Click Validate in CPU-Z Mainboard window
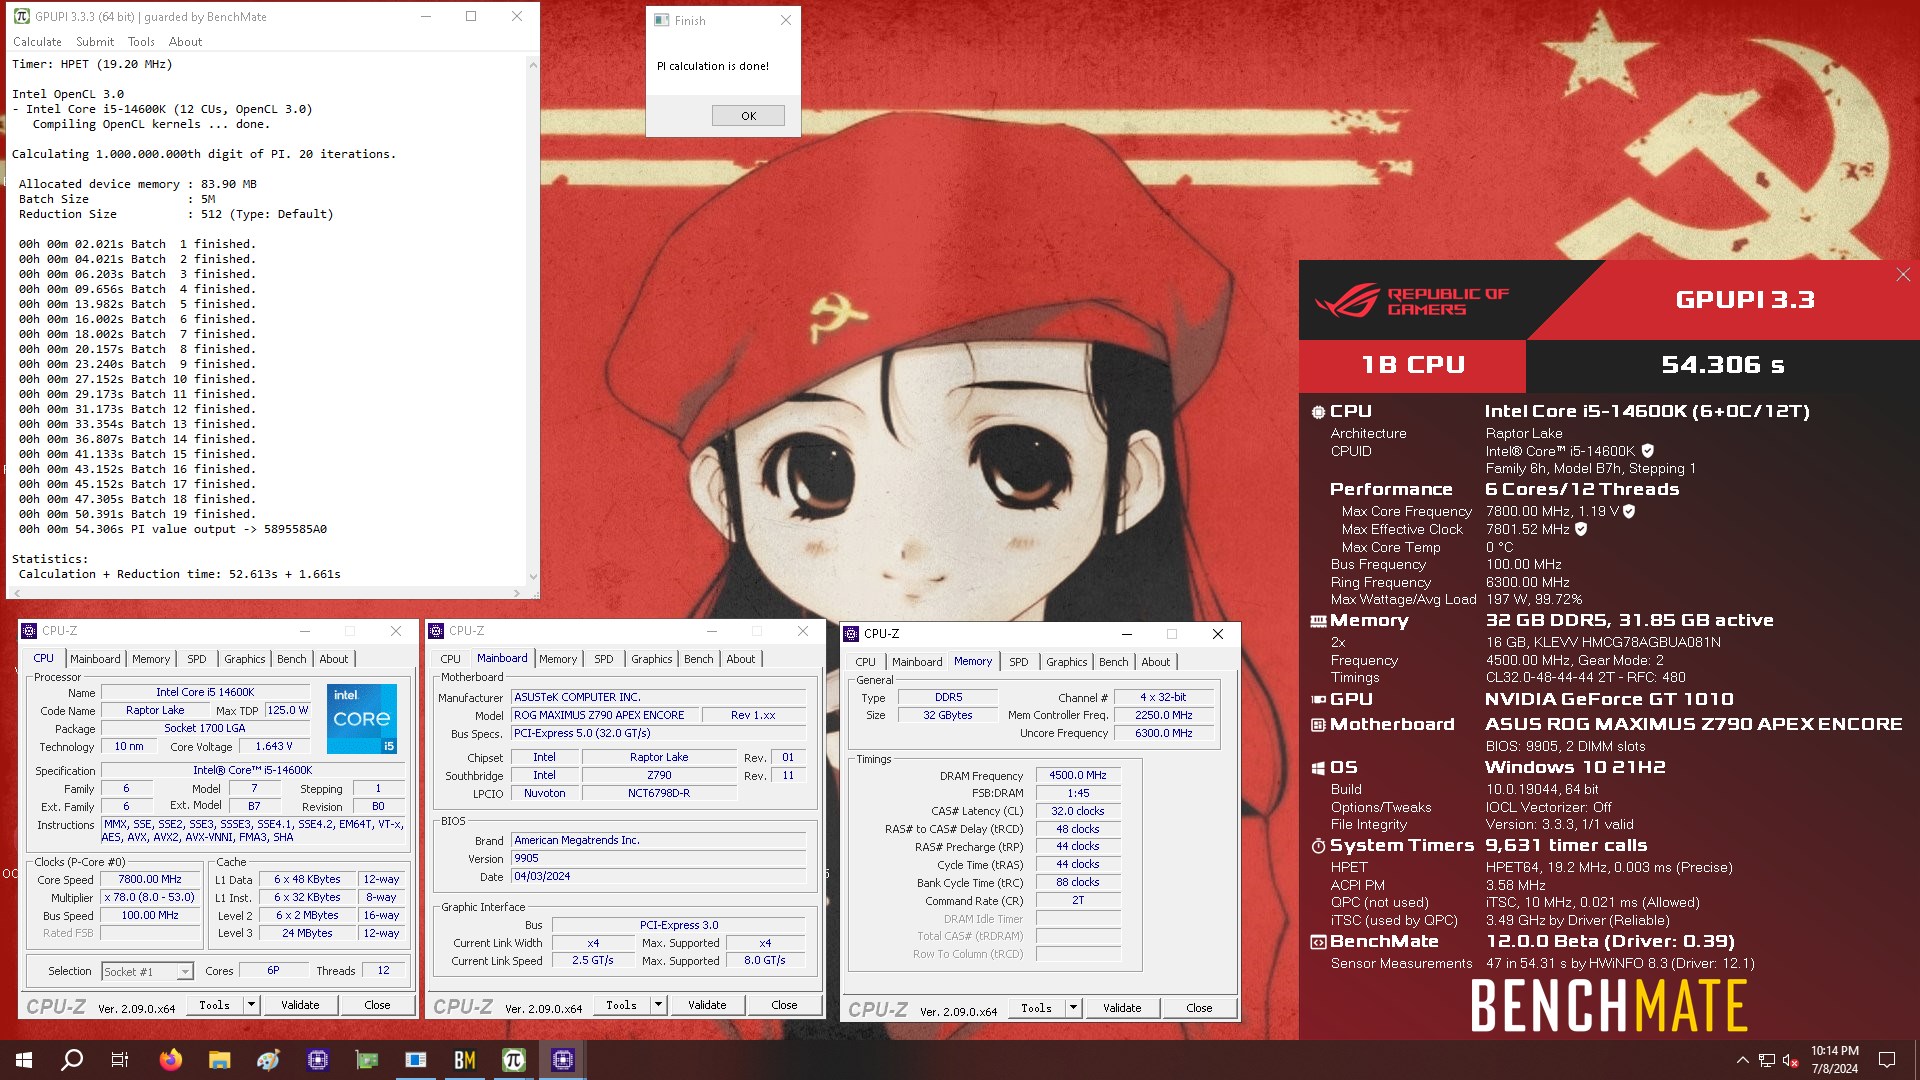Screen dimensions: 1920x1080 [707, 1005]
